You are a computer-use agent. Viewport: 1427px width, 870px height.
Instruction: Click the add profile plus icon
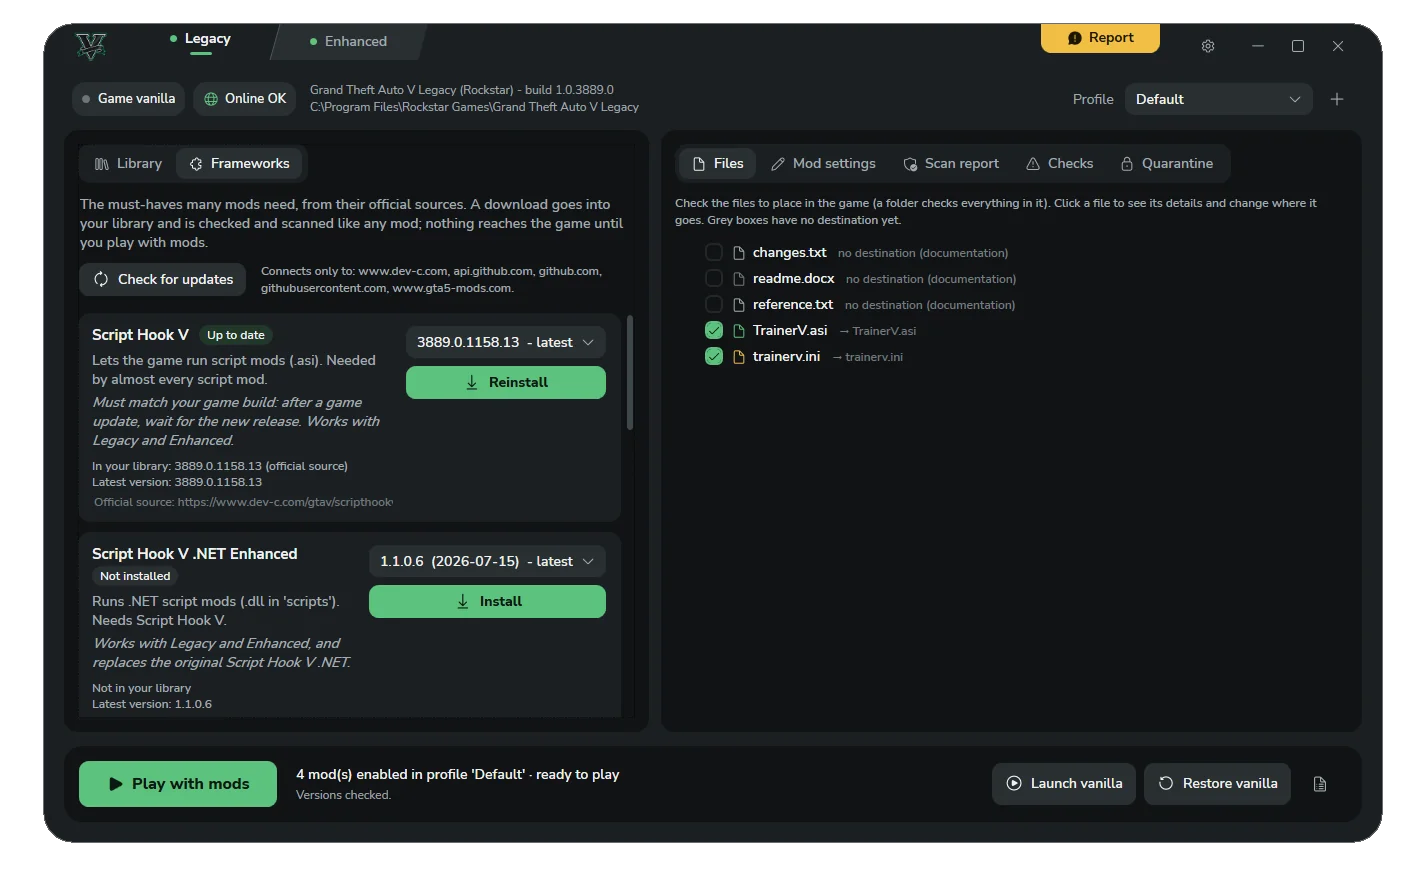tap(1337, 99)
